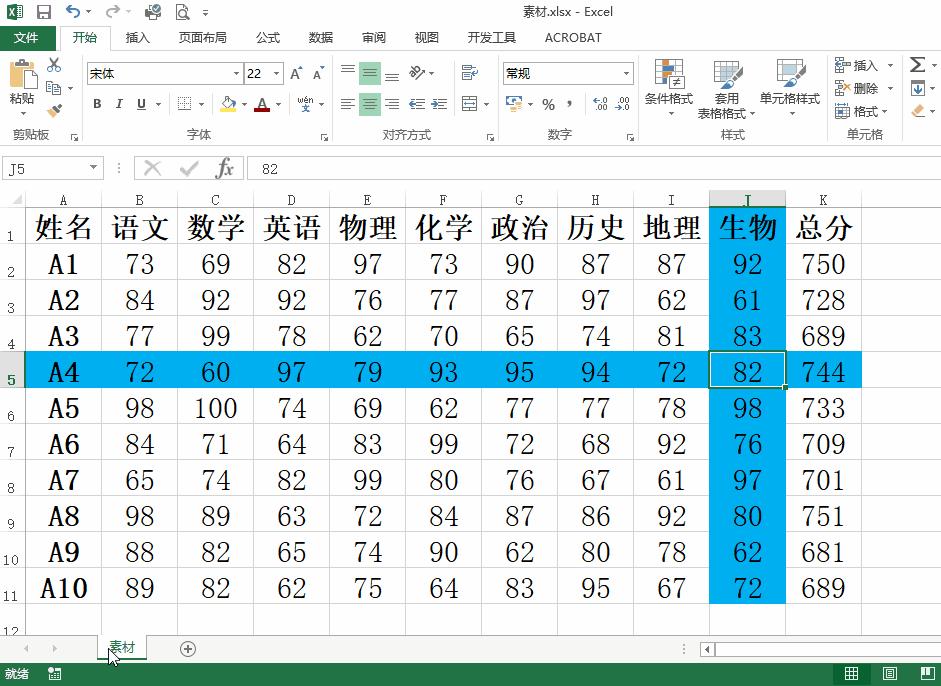The height and width of the screenshot is (686, 941).
Task: Switch to the 页面布局 tab
Action: click(x=202, y=38)
